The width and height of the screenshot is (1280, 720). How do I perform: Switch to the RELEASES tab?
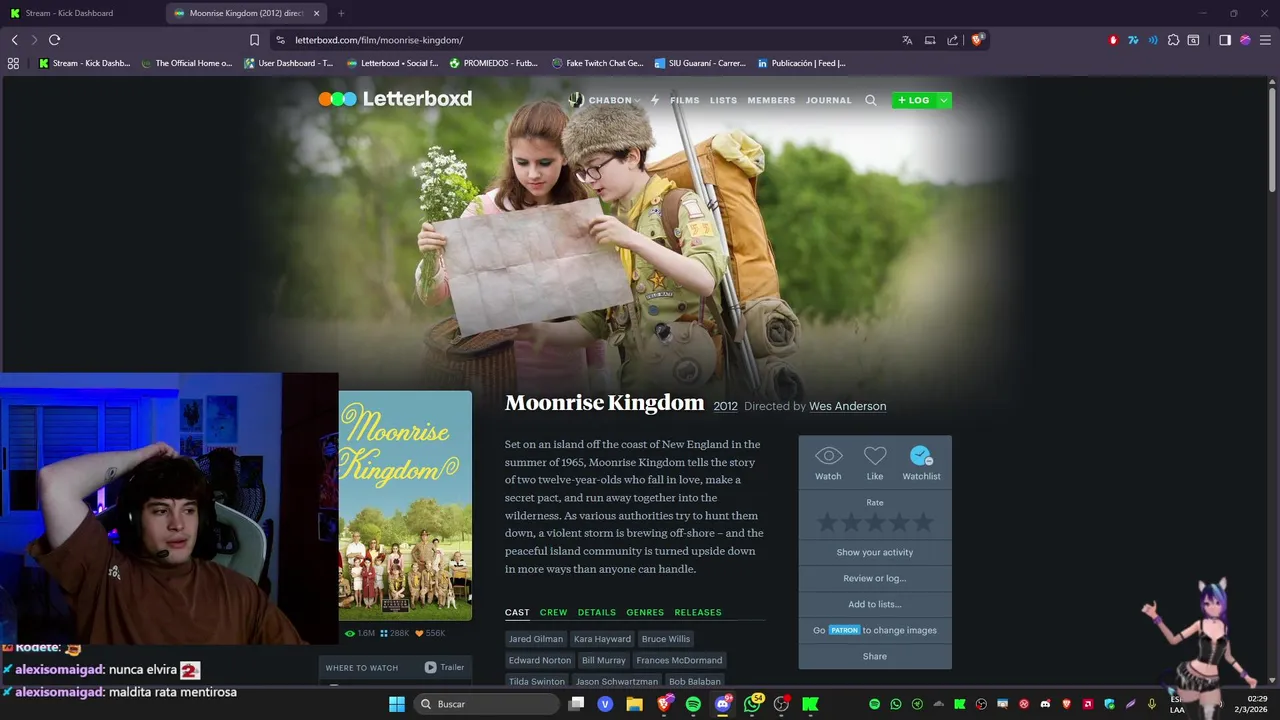coord(698,612)
